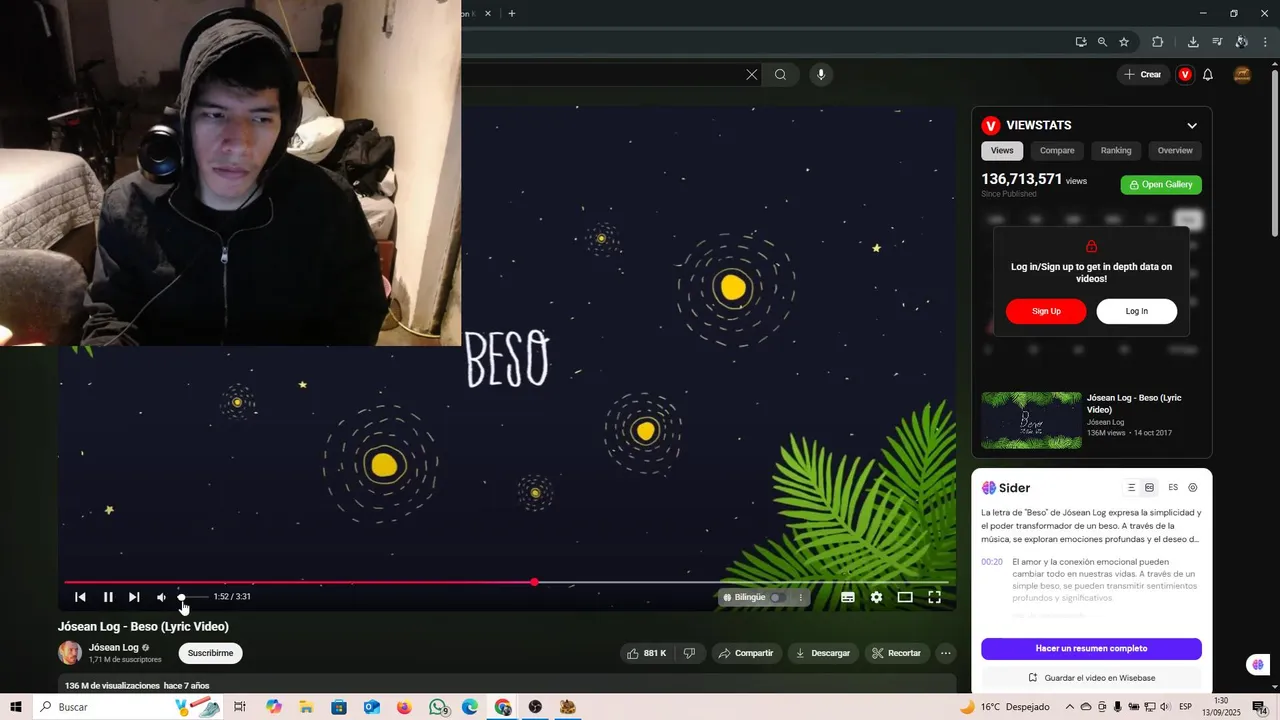Switch to theater mode

pyautogui.click(x=905, y=597)
